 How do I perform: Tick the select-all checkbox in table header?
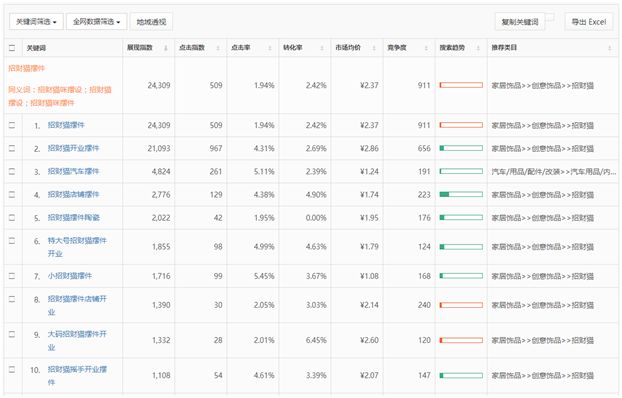point(12,48)
